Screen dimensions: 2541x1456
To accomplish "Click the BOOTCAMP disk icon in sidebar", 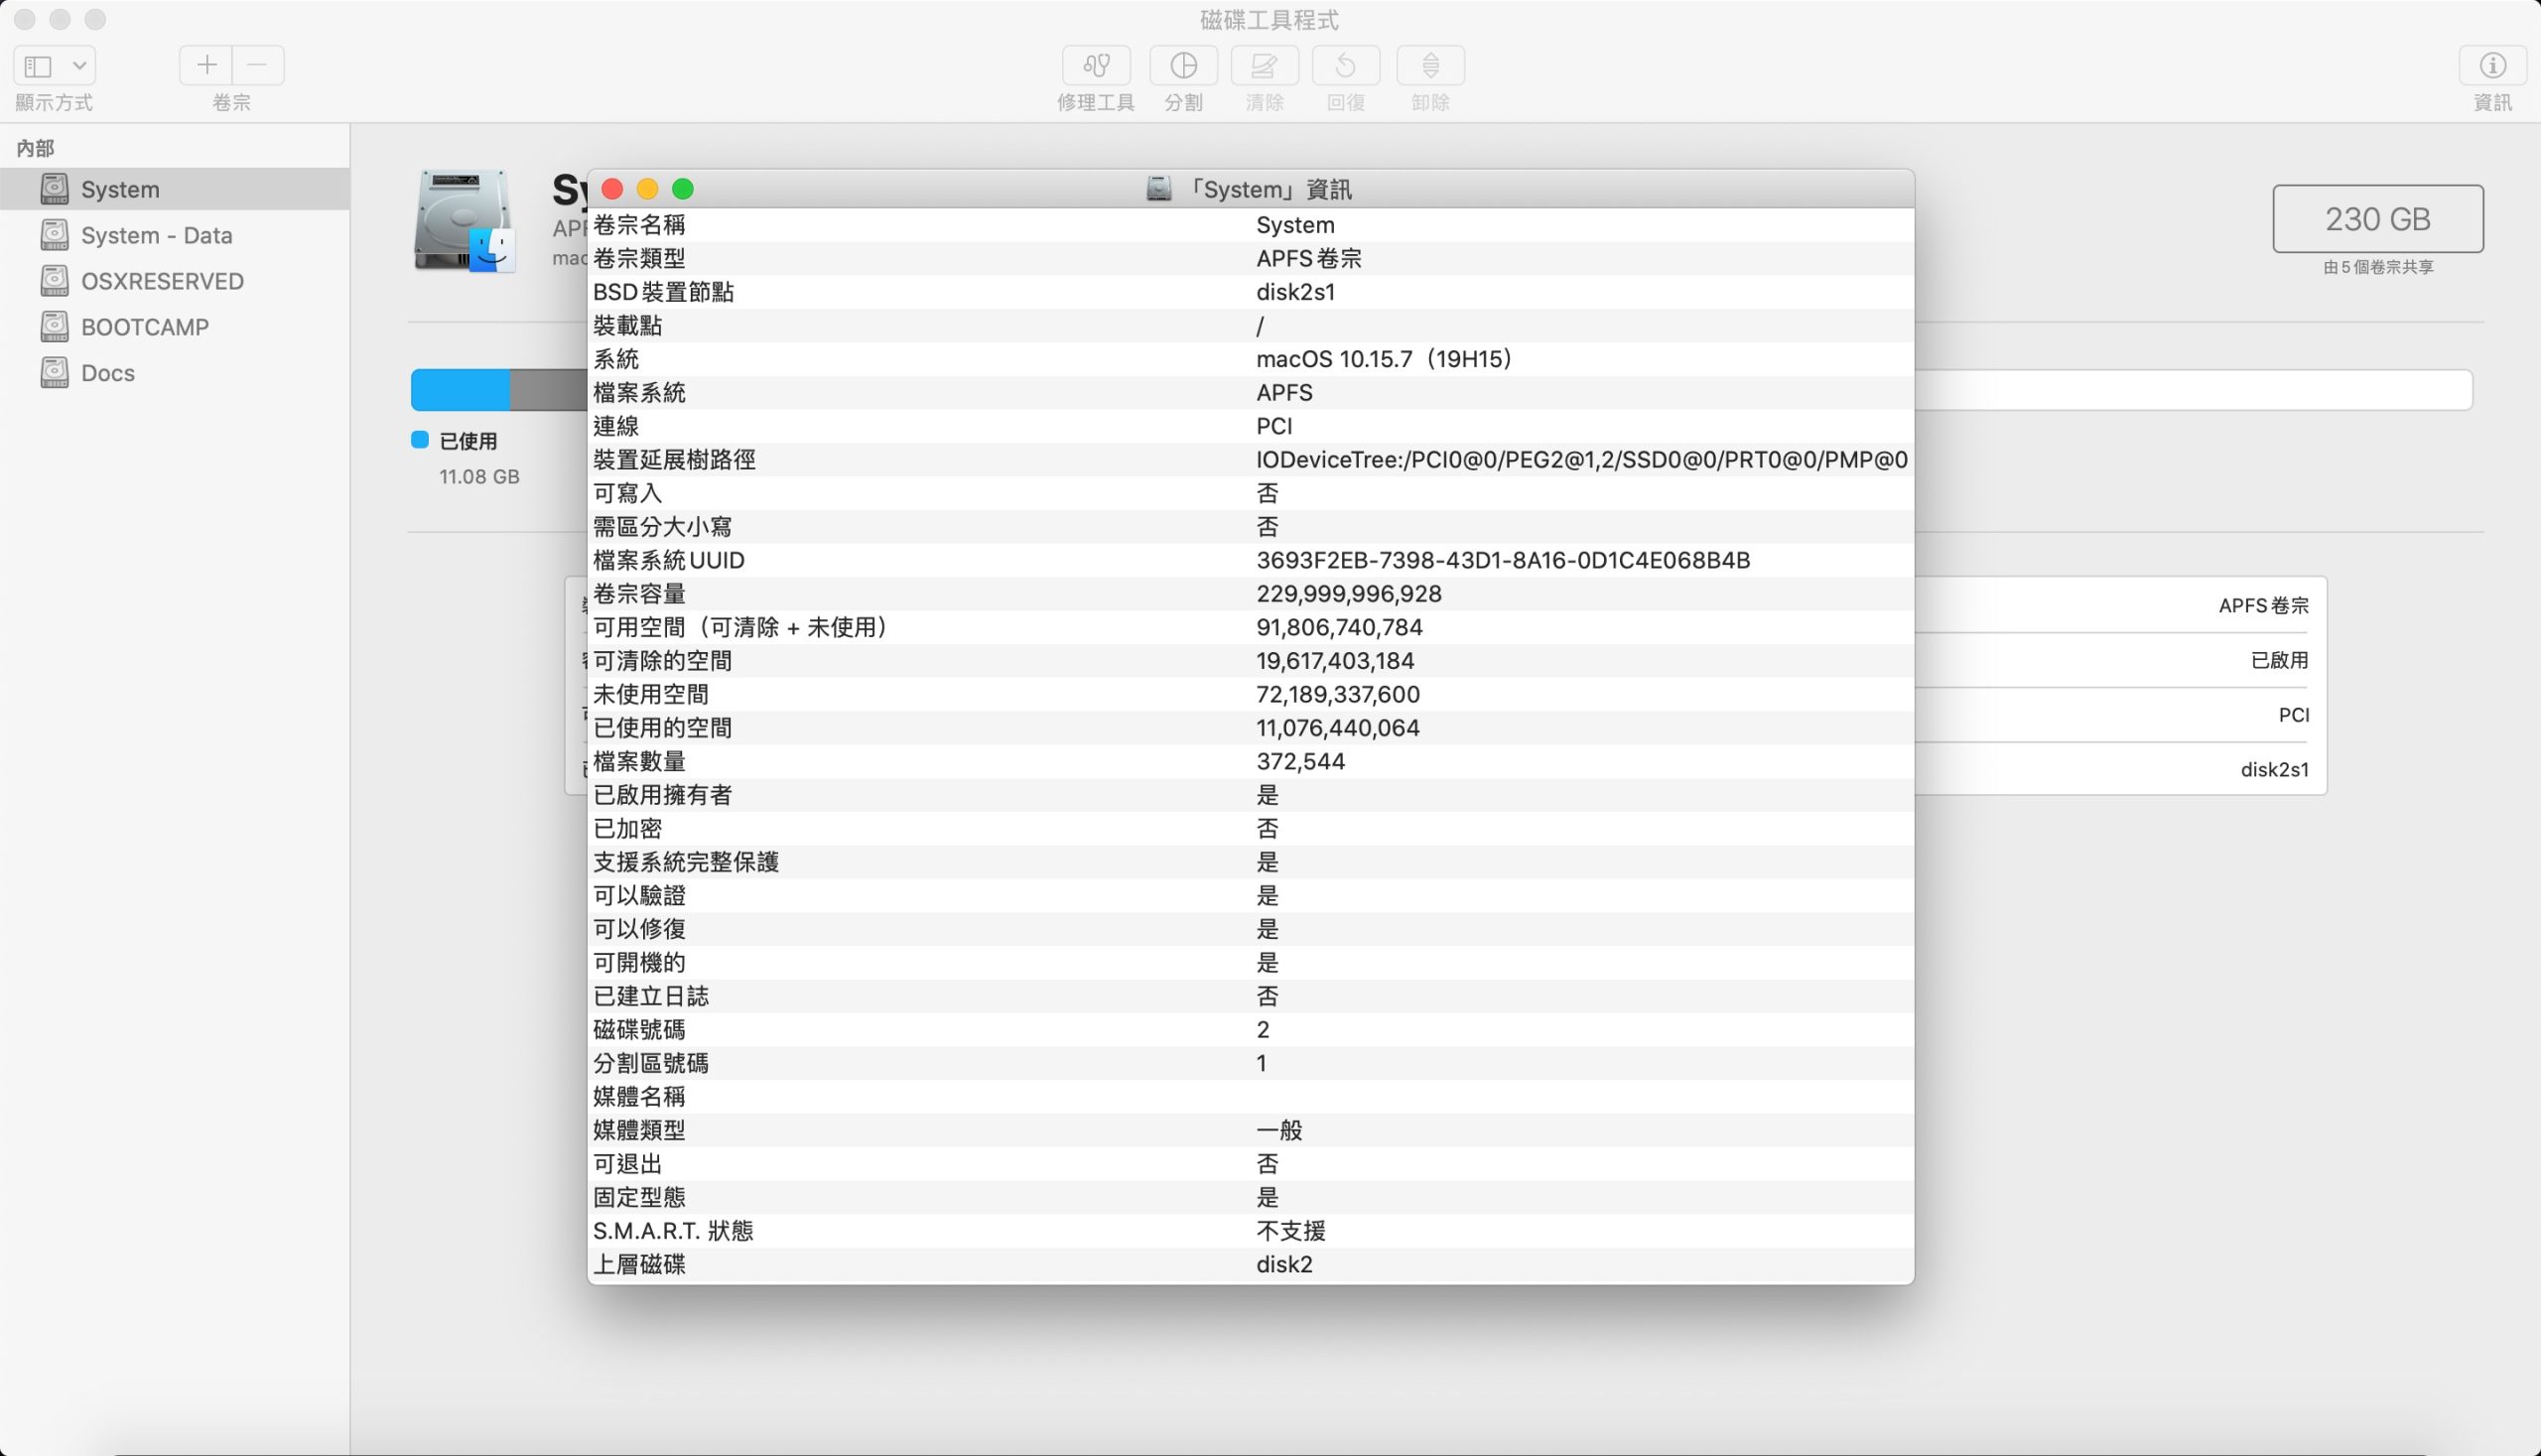I will 54,326.
